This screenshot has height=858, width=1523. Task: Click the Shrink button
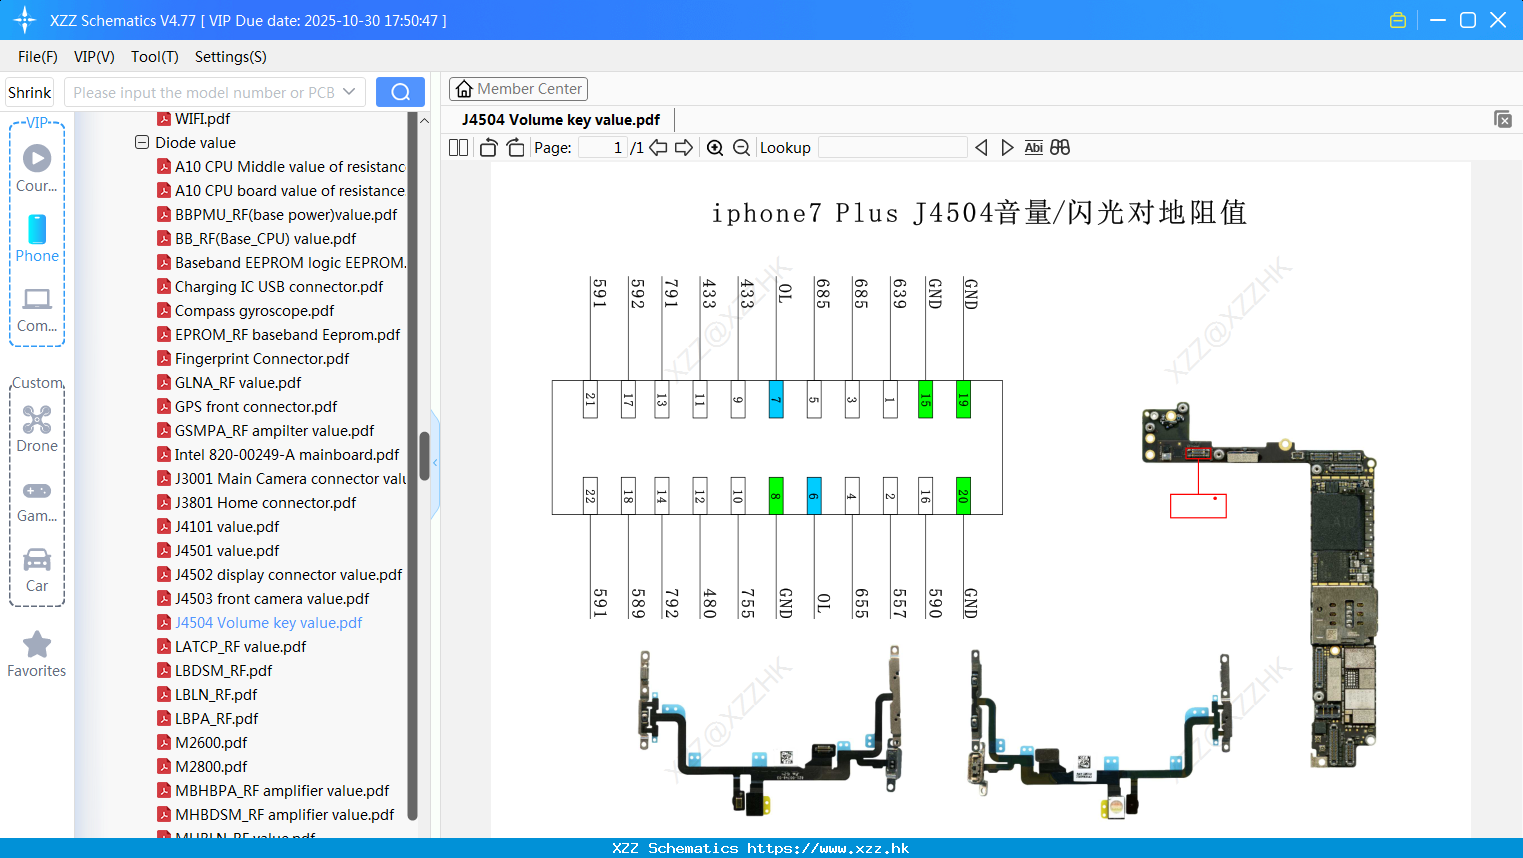[29, 92]
